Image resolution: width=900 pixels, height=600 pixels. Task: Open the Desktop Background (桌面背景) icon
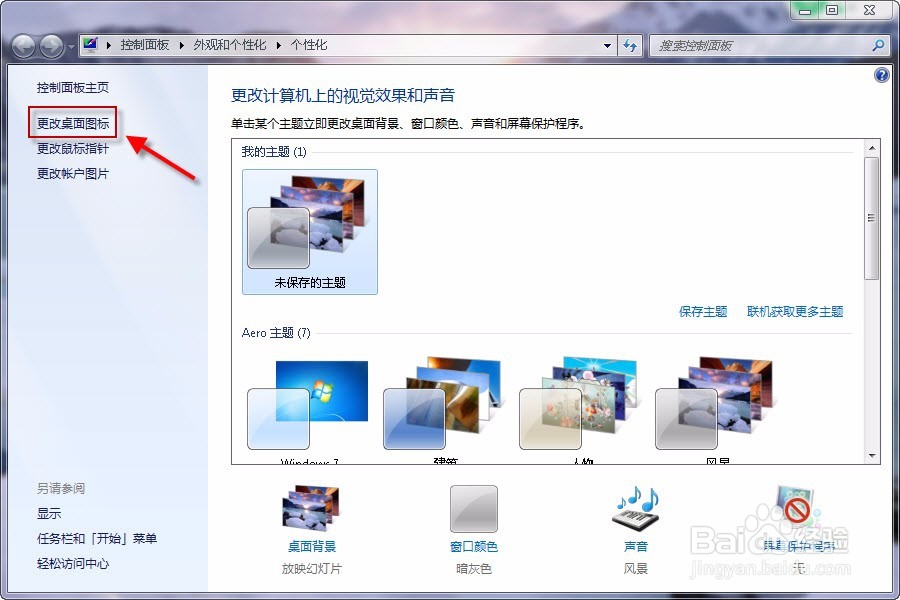(311, 508)
